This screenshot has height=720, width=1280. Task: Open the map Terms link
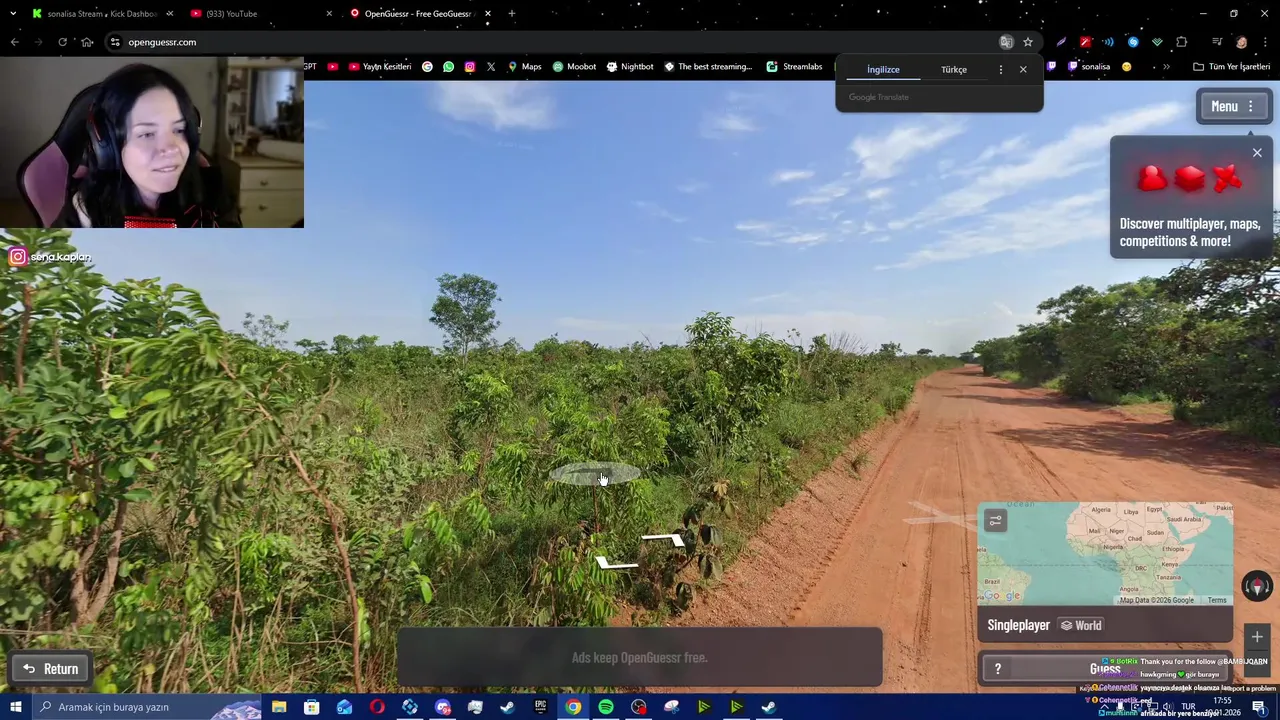1216,600
